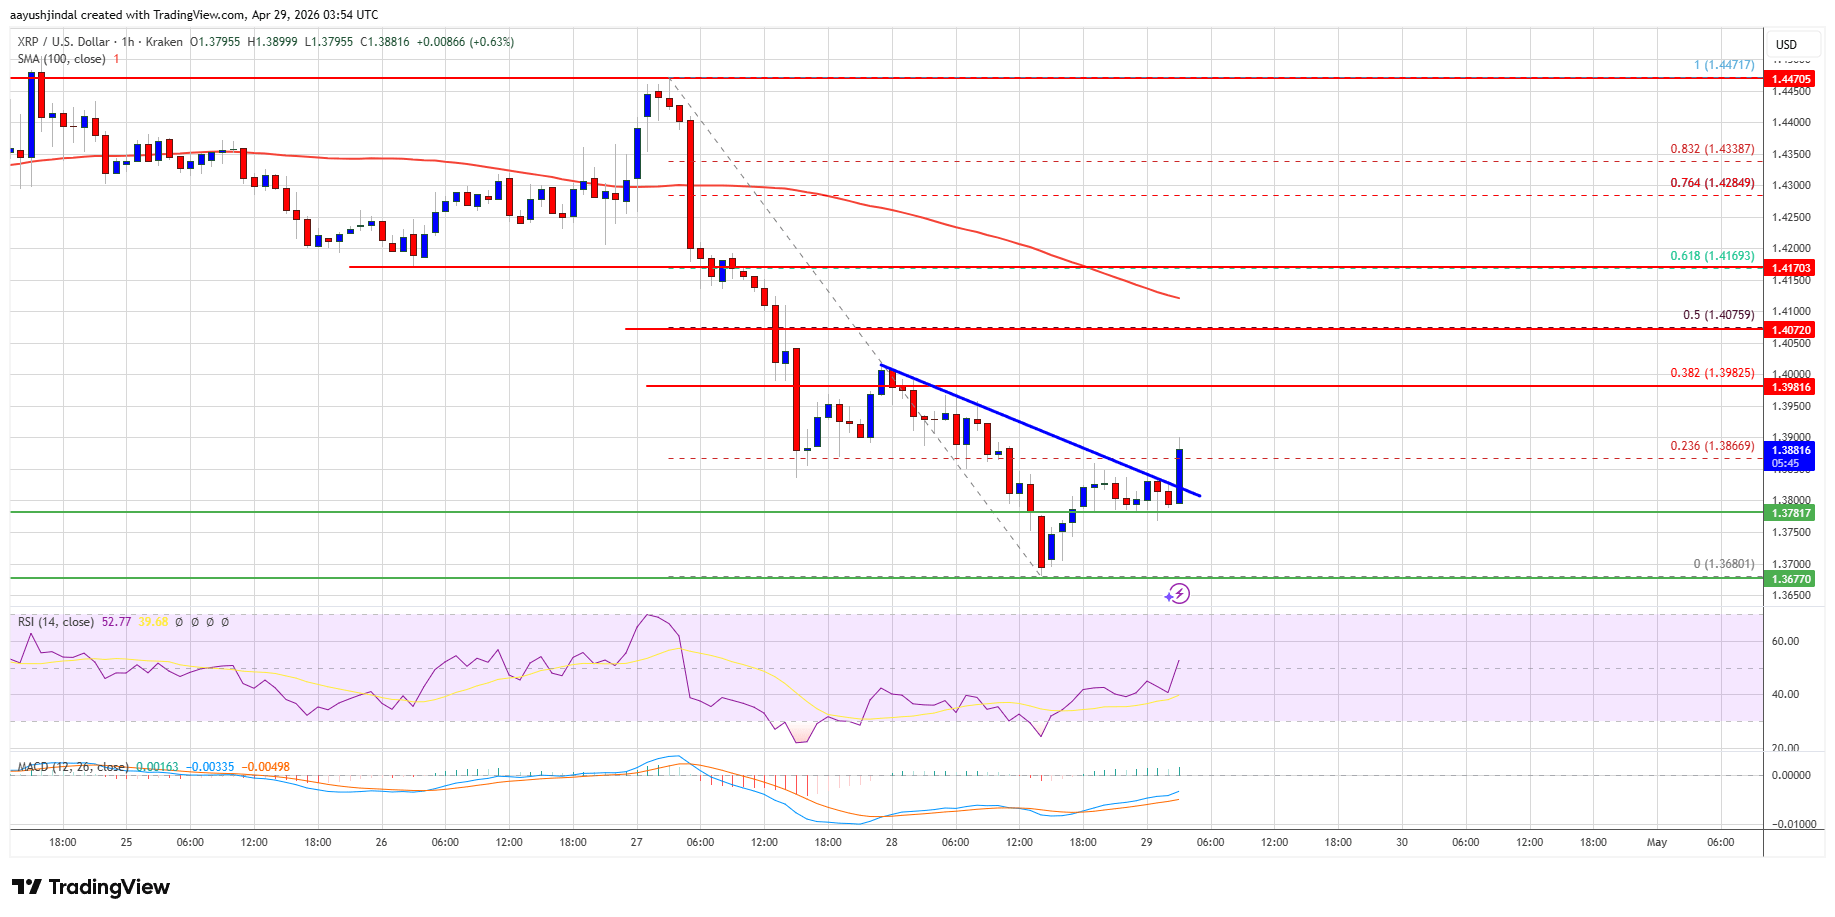Click the green 1.36770 price axis tag

pyautogui.click(x=1791, y=579)
